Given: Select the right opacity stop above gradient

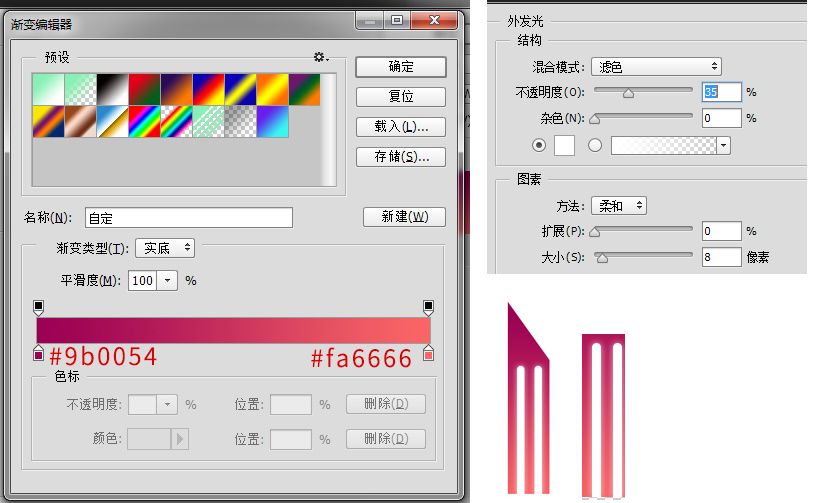Looking at the screenshot, I should click(428, 307).
